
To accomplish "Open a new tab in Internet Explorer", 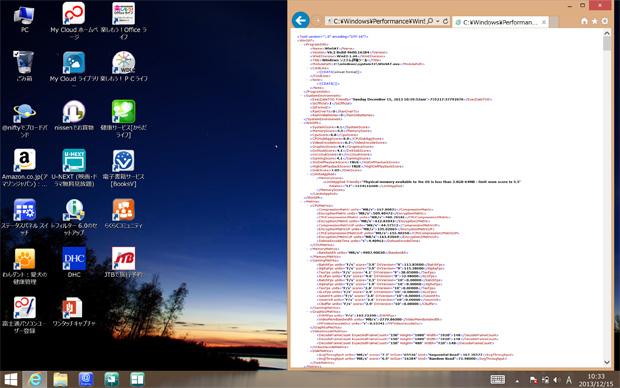I will [554, 22].
